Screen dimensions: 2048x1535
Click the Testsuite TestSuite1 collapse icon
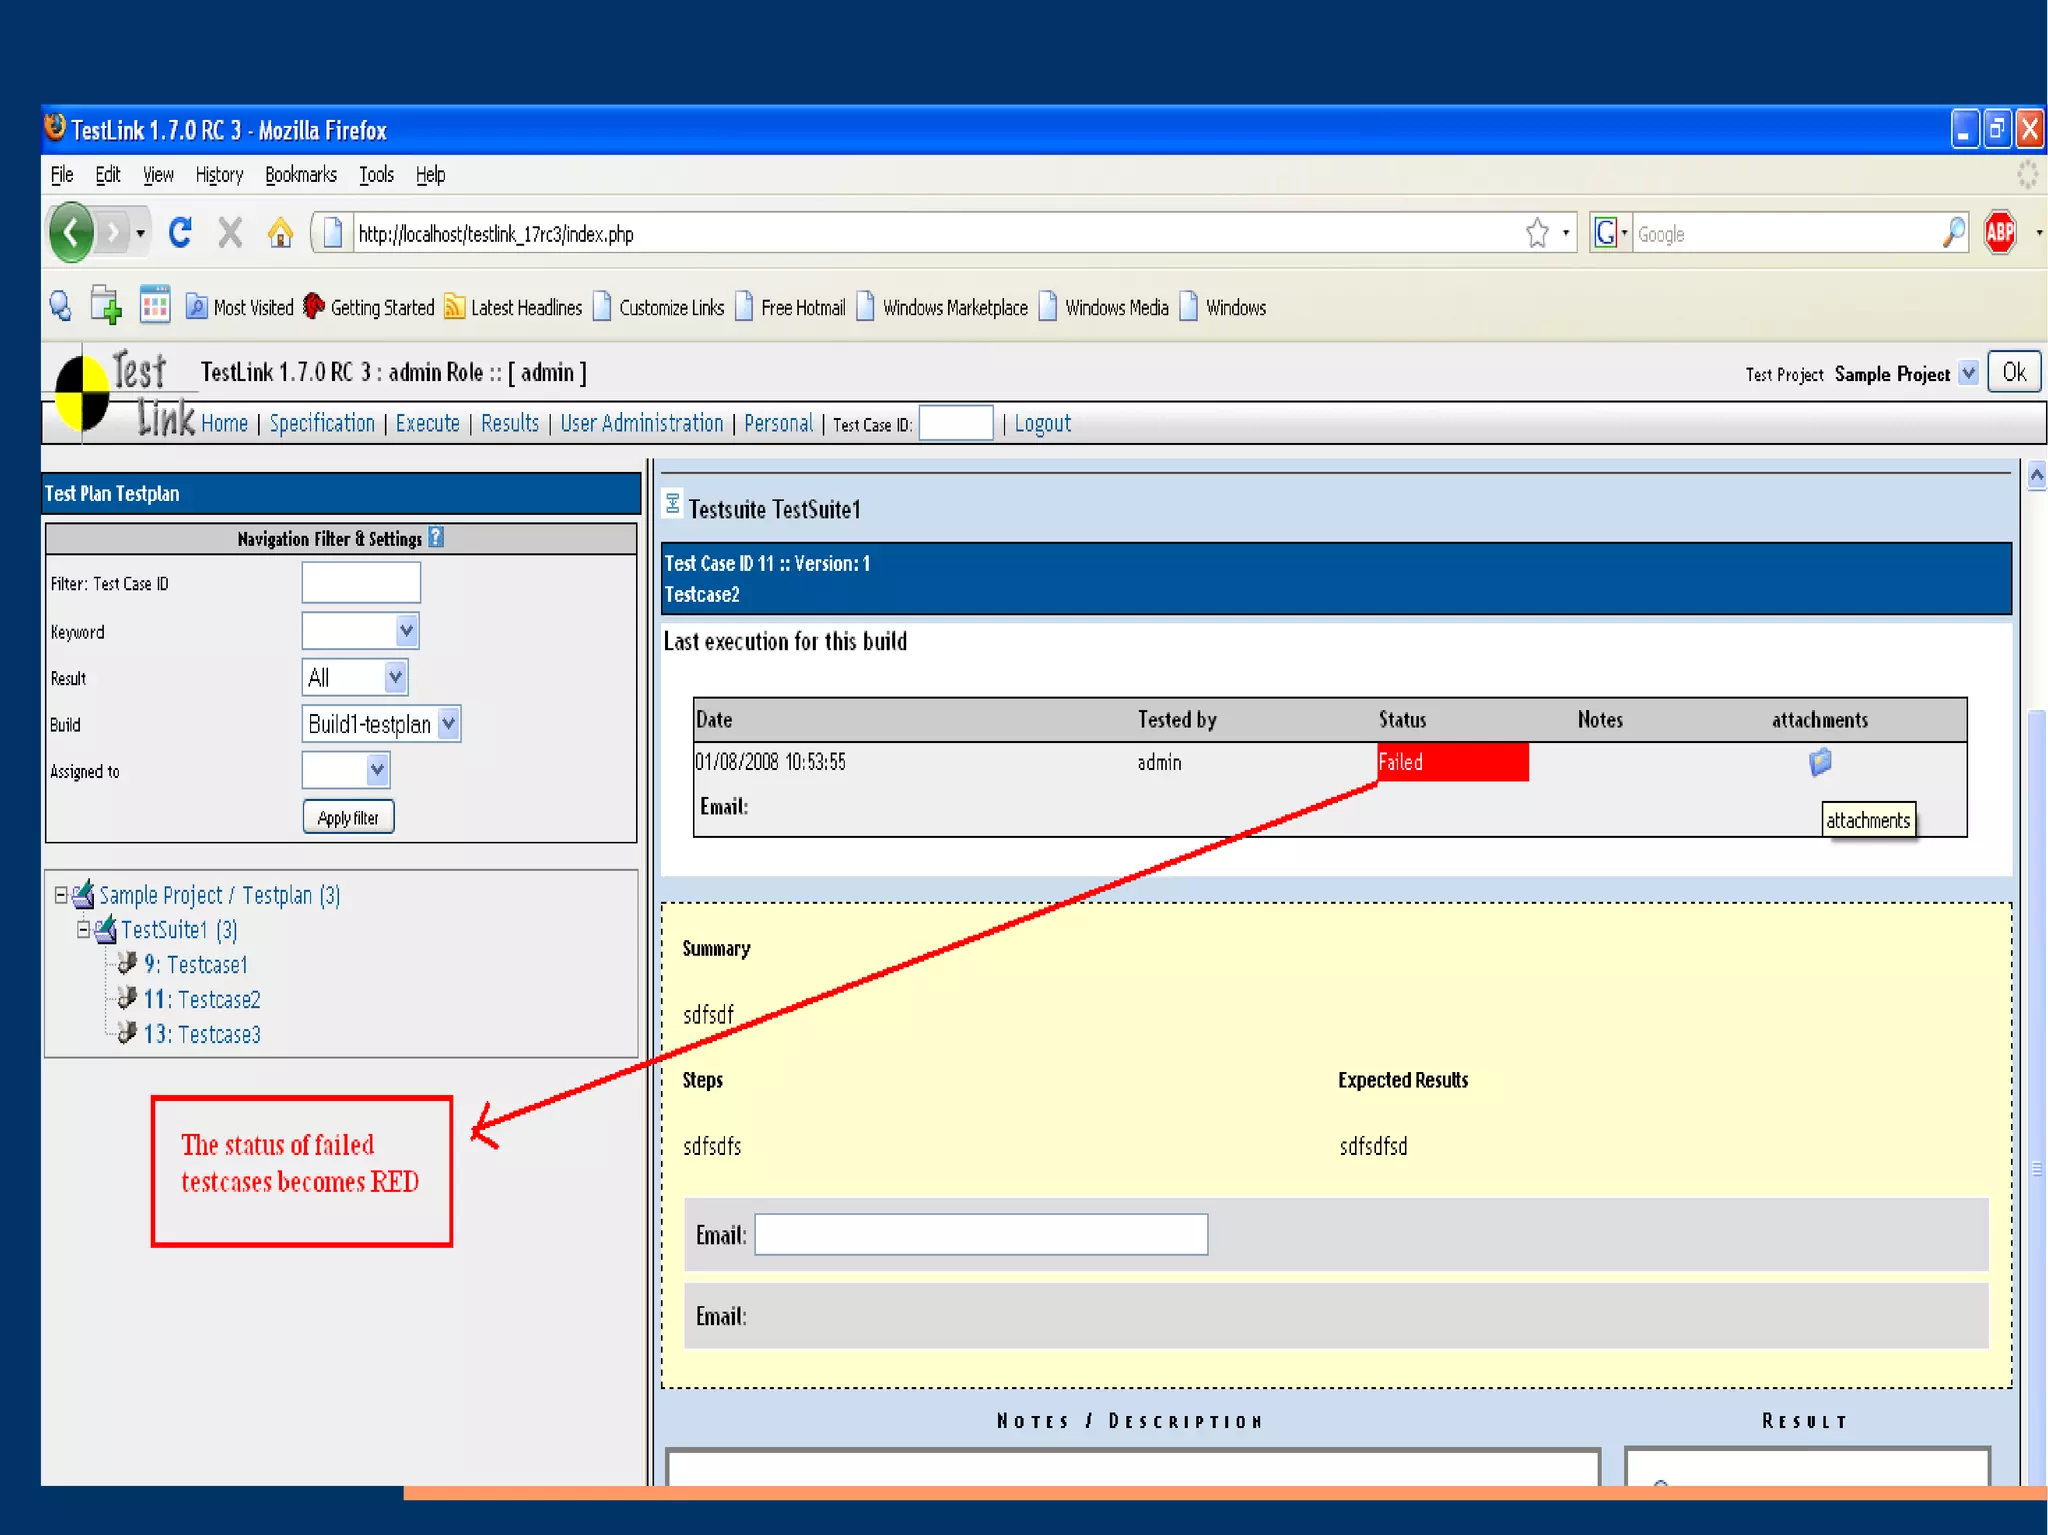click(x=673, y=503)
